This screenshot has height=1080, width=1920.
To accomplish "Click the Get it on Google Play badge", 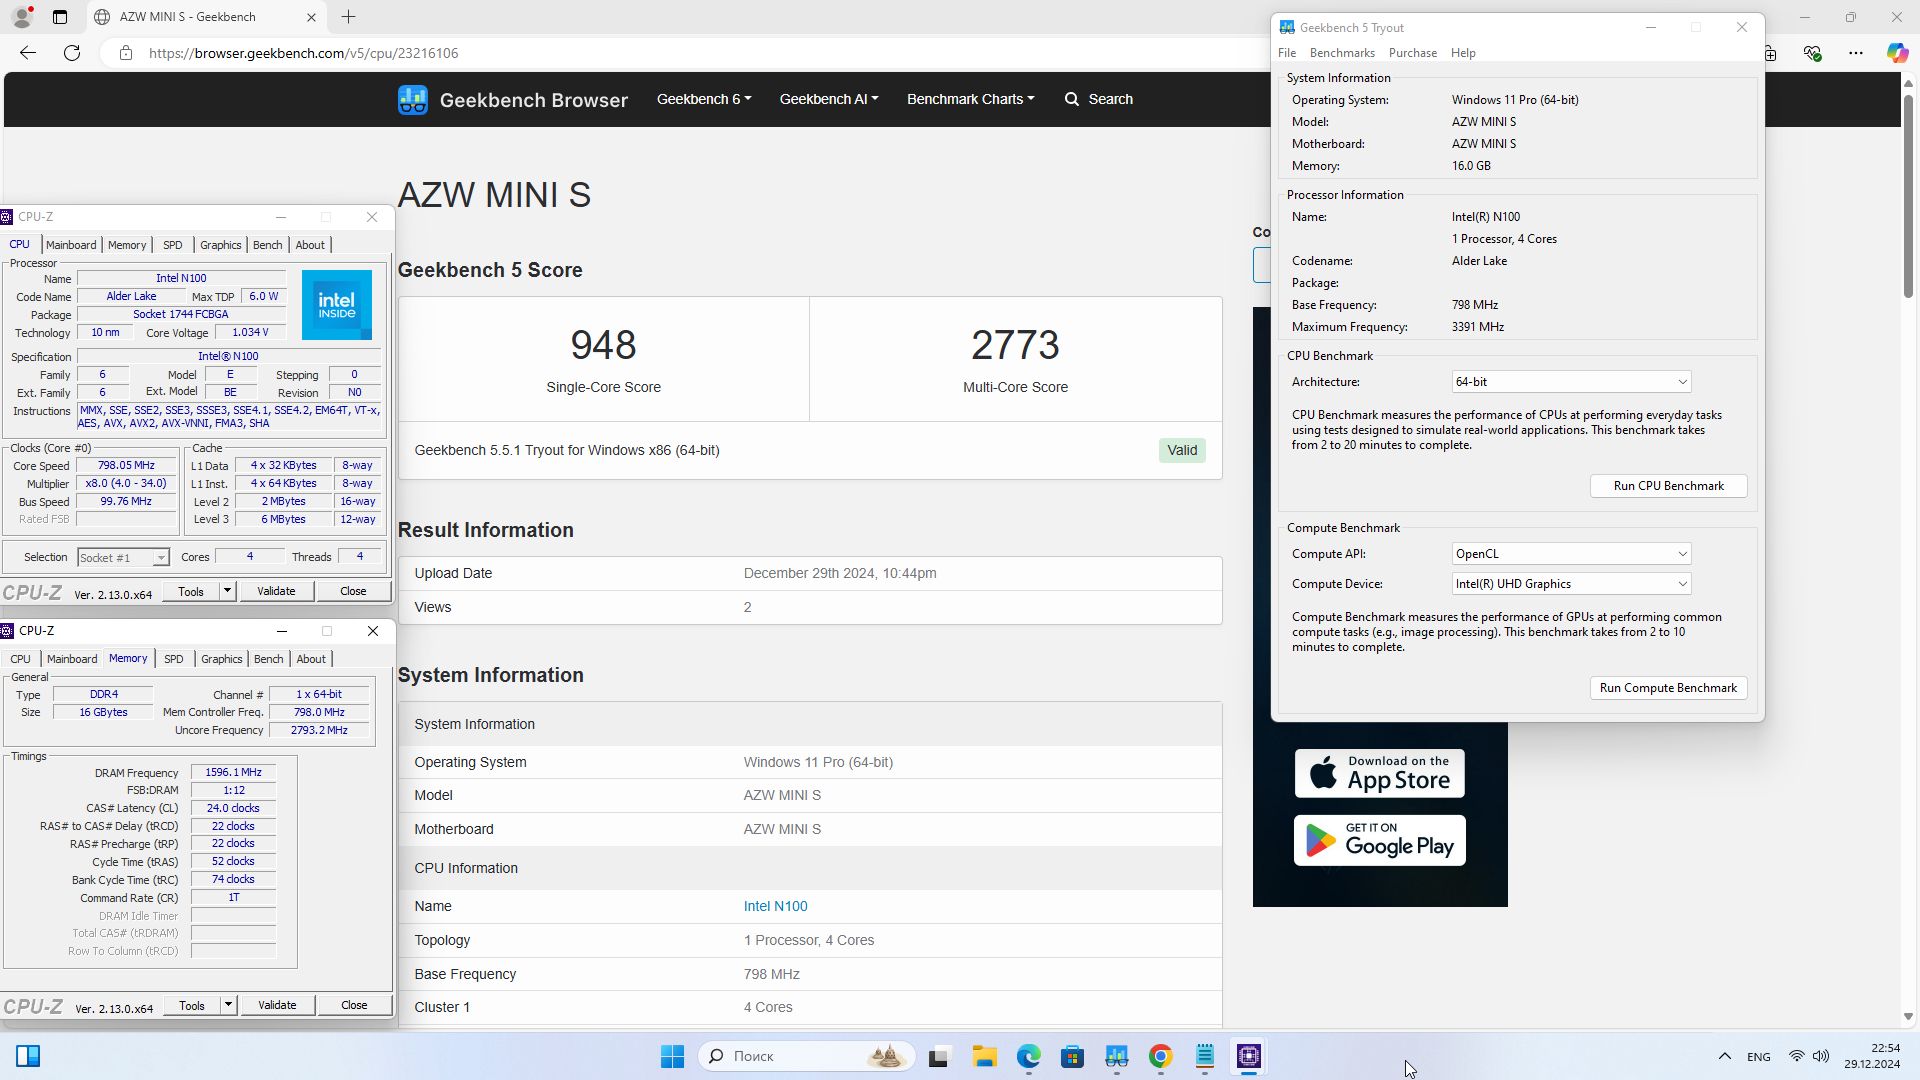I will pos(1379,840).
